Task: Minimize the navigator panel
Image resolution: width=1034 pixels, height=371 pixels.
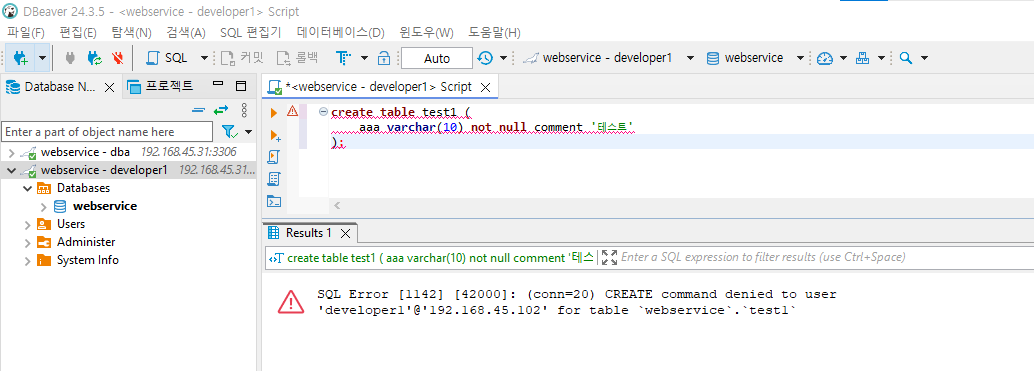Action: (218, 84)
